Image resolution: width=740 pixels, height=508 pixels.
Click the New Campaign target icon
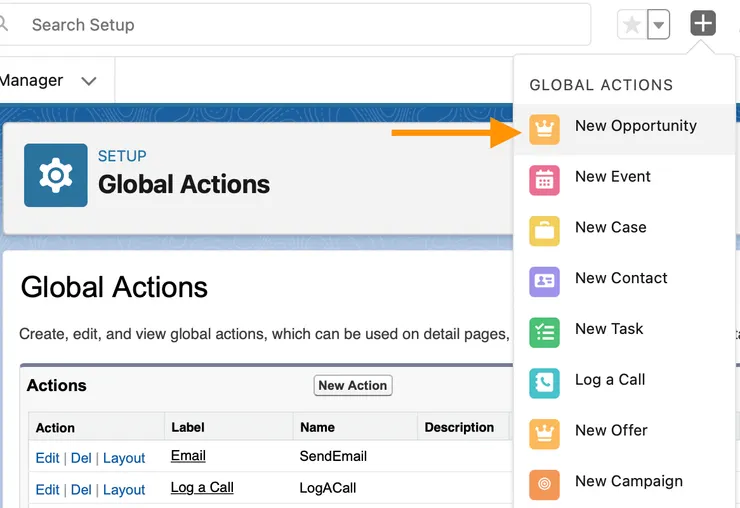coord(544,484)
